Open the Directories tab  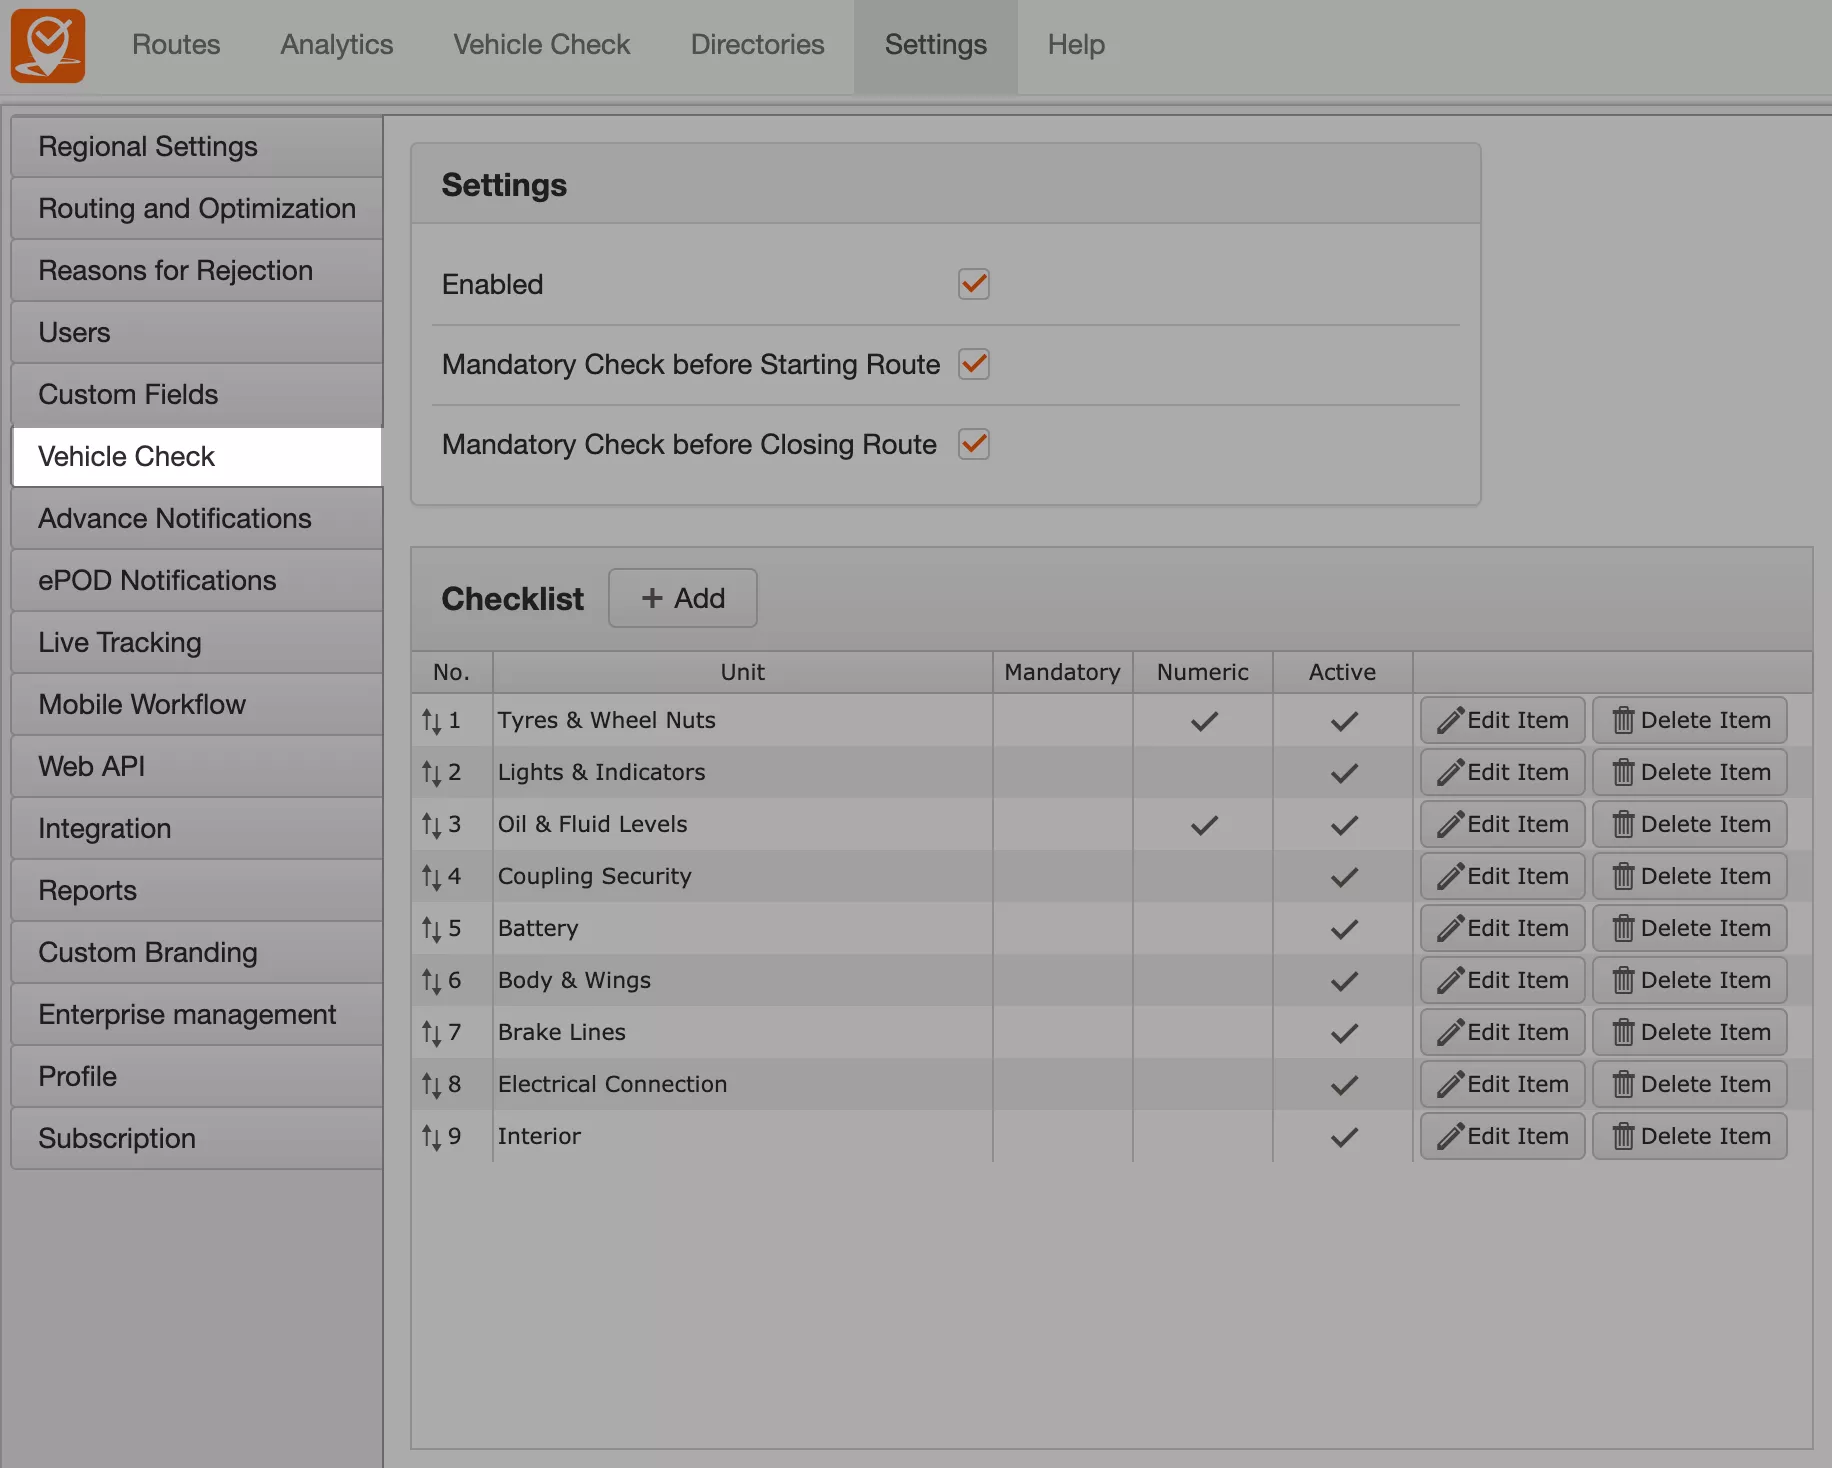[758, 45]
